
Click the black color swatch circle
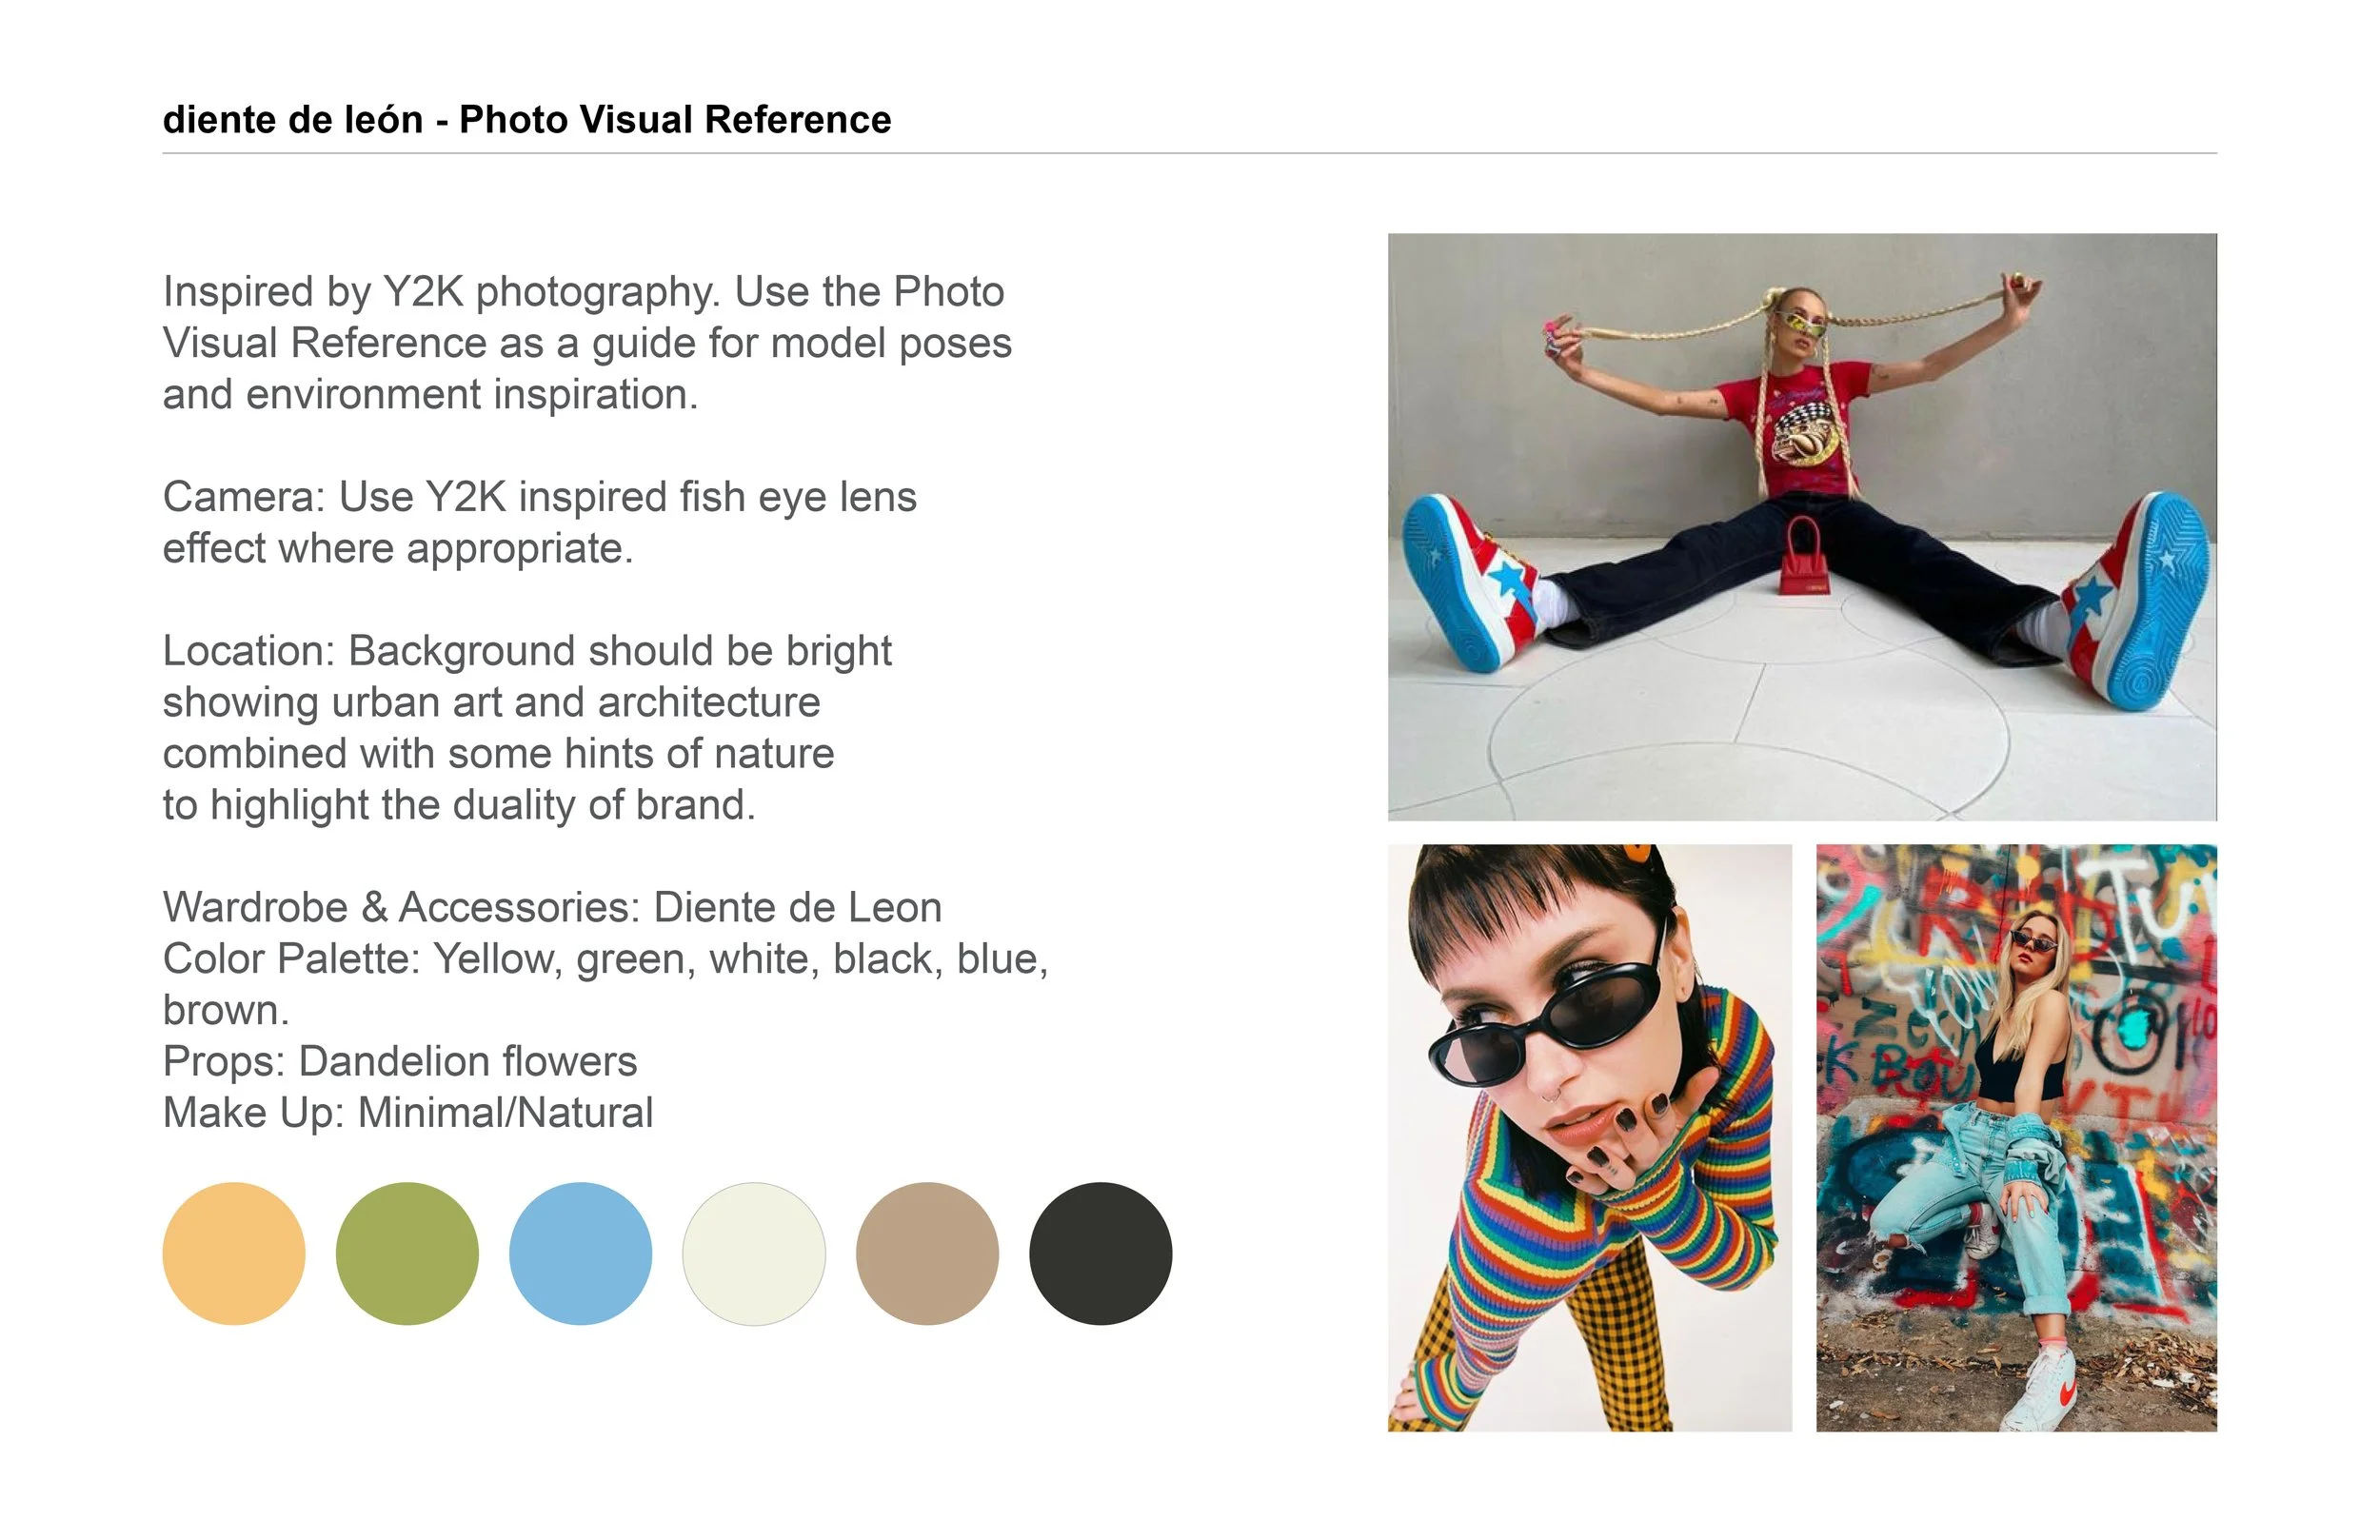1101,1254
